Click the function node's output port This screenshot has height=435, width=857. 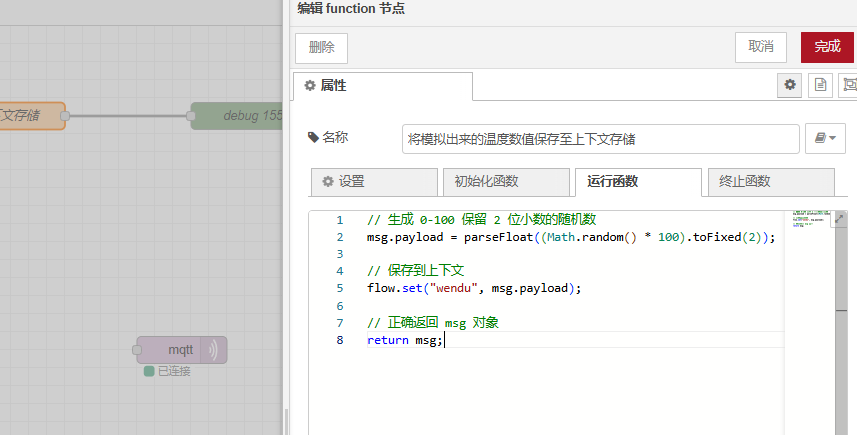coord(65,116)
